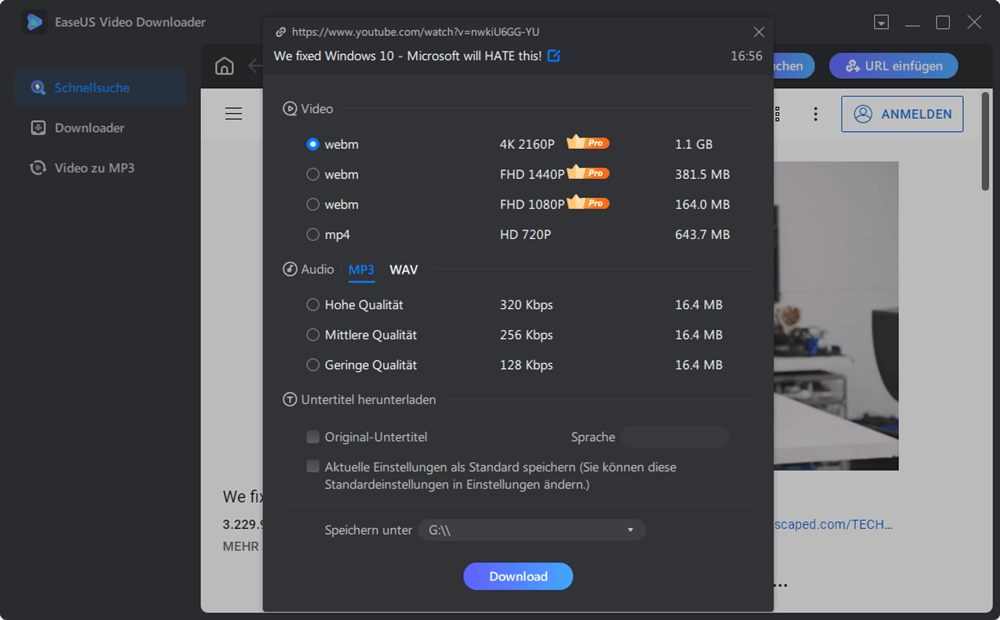Click the home icon in the browser bar
This screenshot has height=620, width=1000.
pos(224,66)
